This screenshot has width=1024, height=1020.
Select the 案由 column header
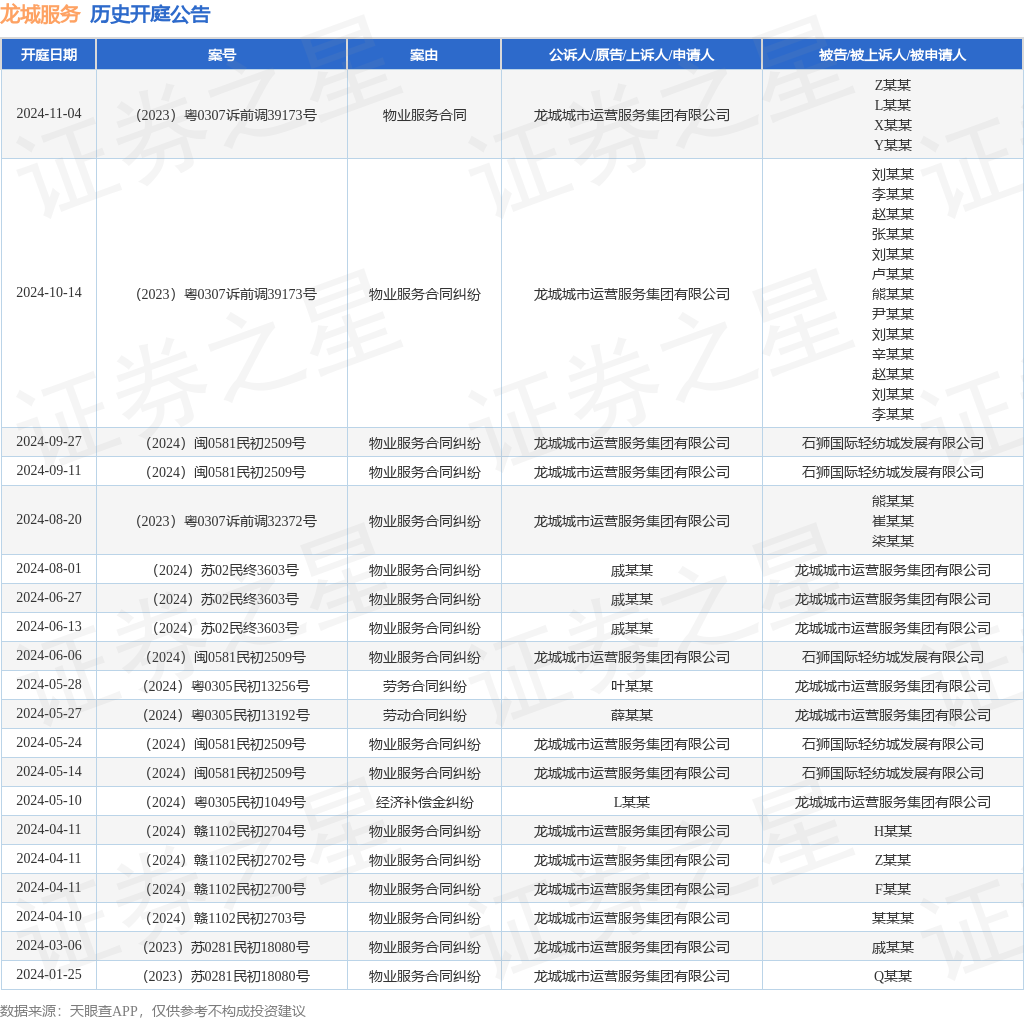click(x=424, y=55)
